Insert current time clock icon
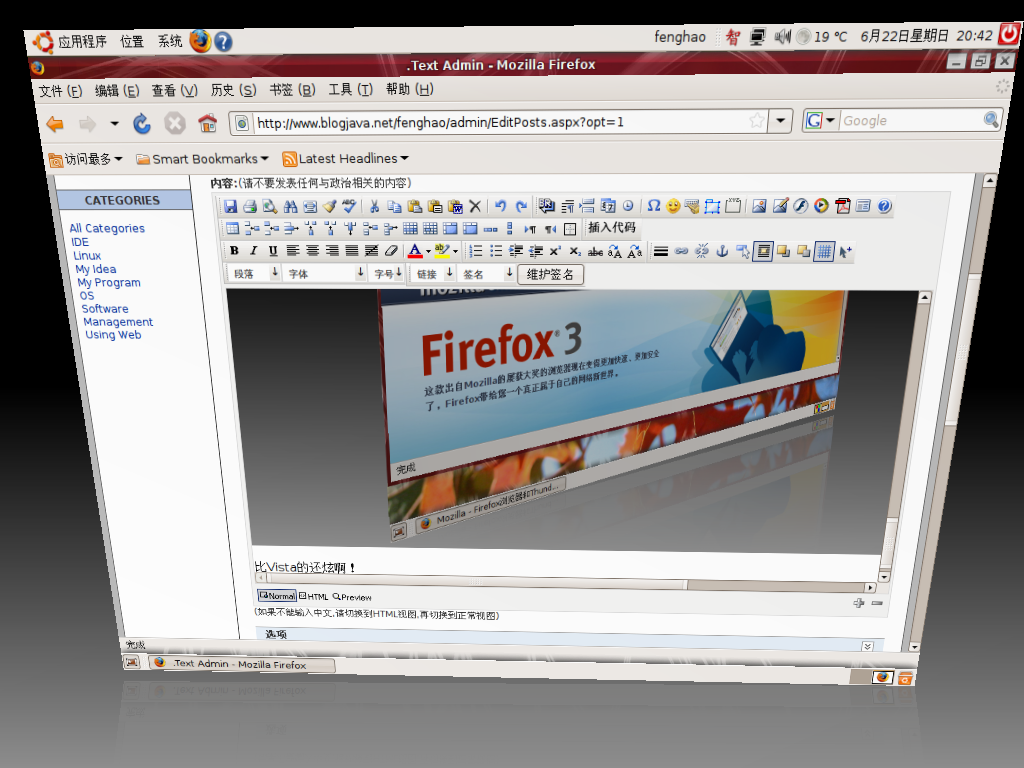This screenshot has width=1024, height=768. tap(628, 206)
